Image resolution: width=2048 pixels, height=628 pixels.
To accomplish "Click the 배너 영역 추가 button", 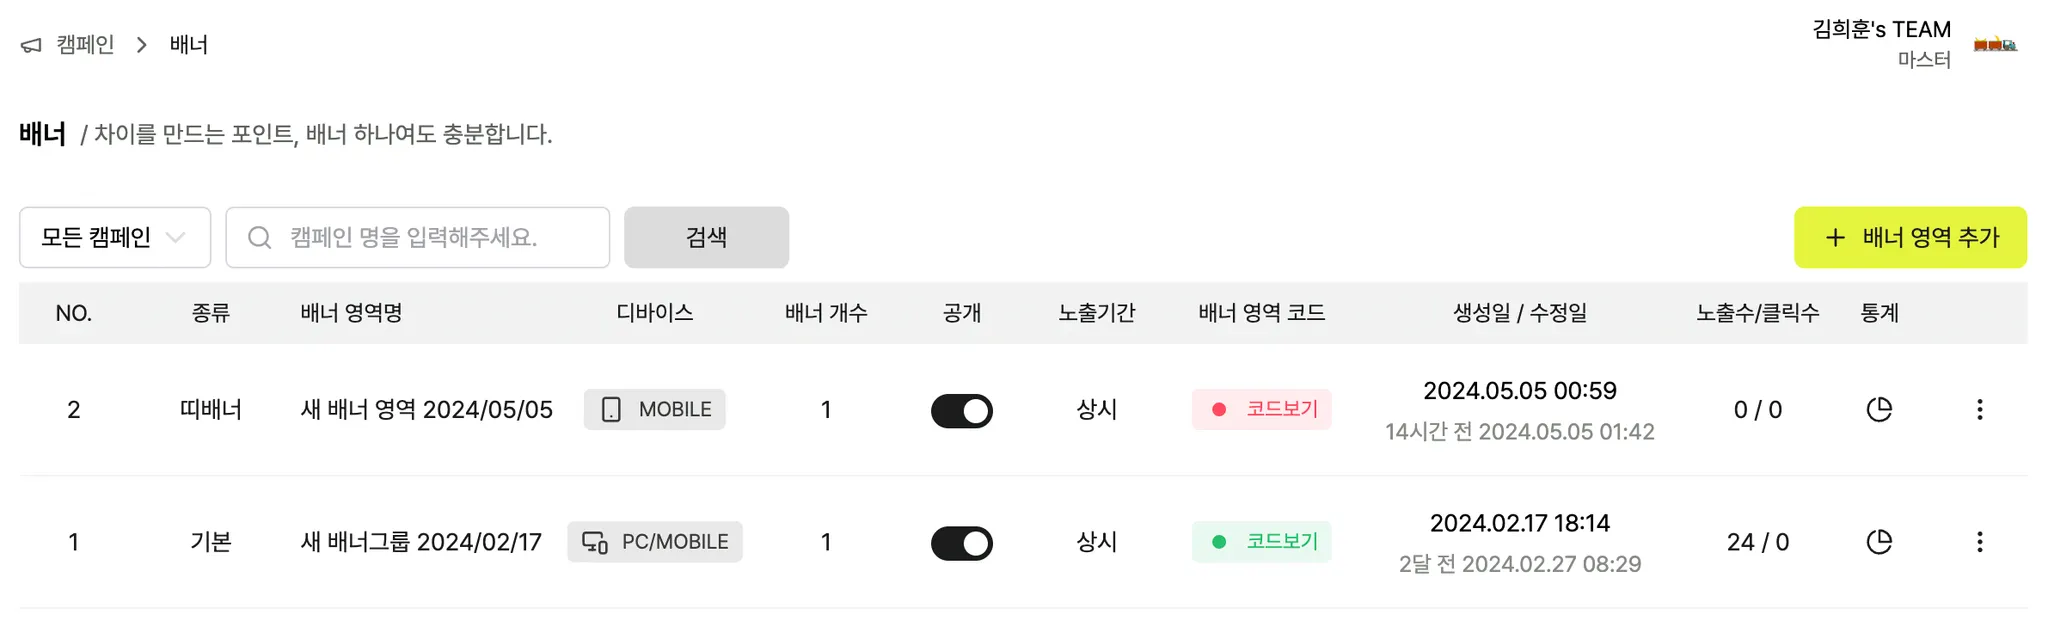I will (x=1910, y=238).
